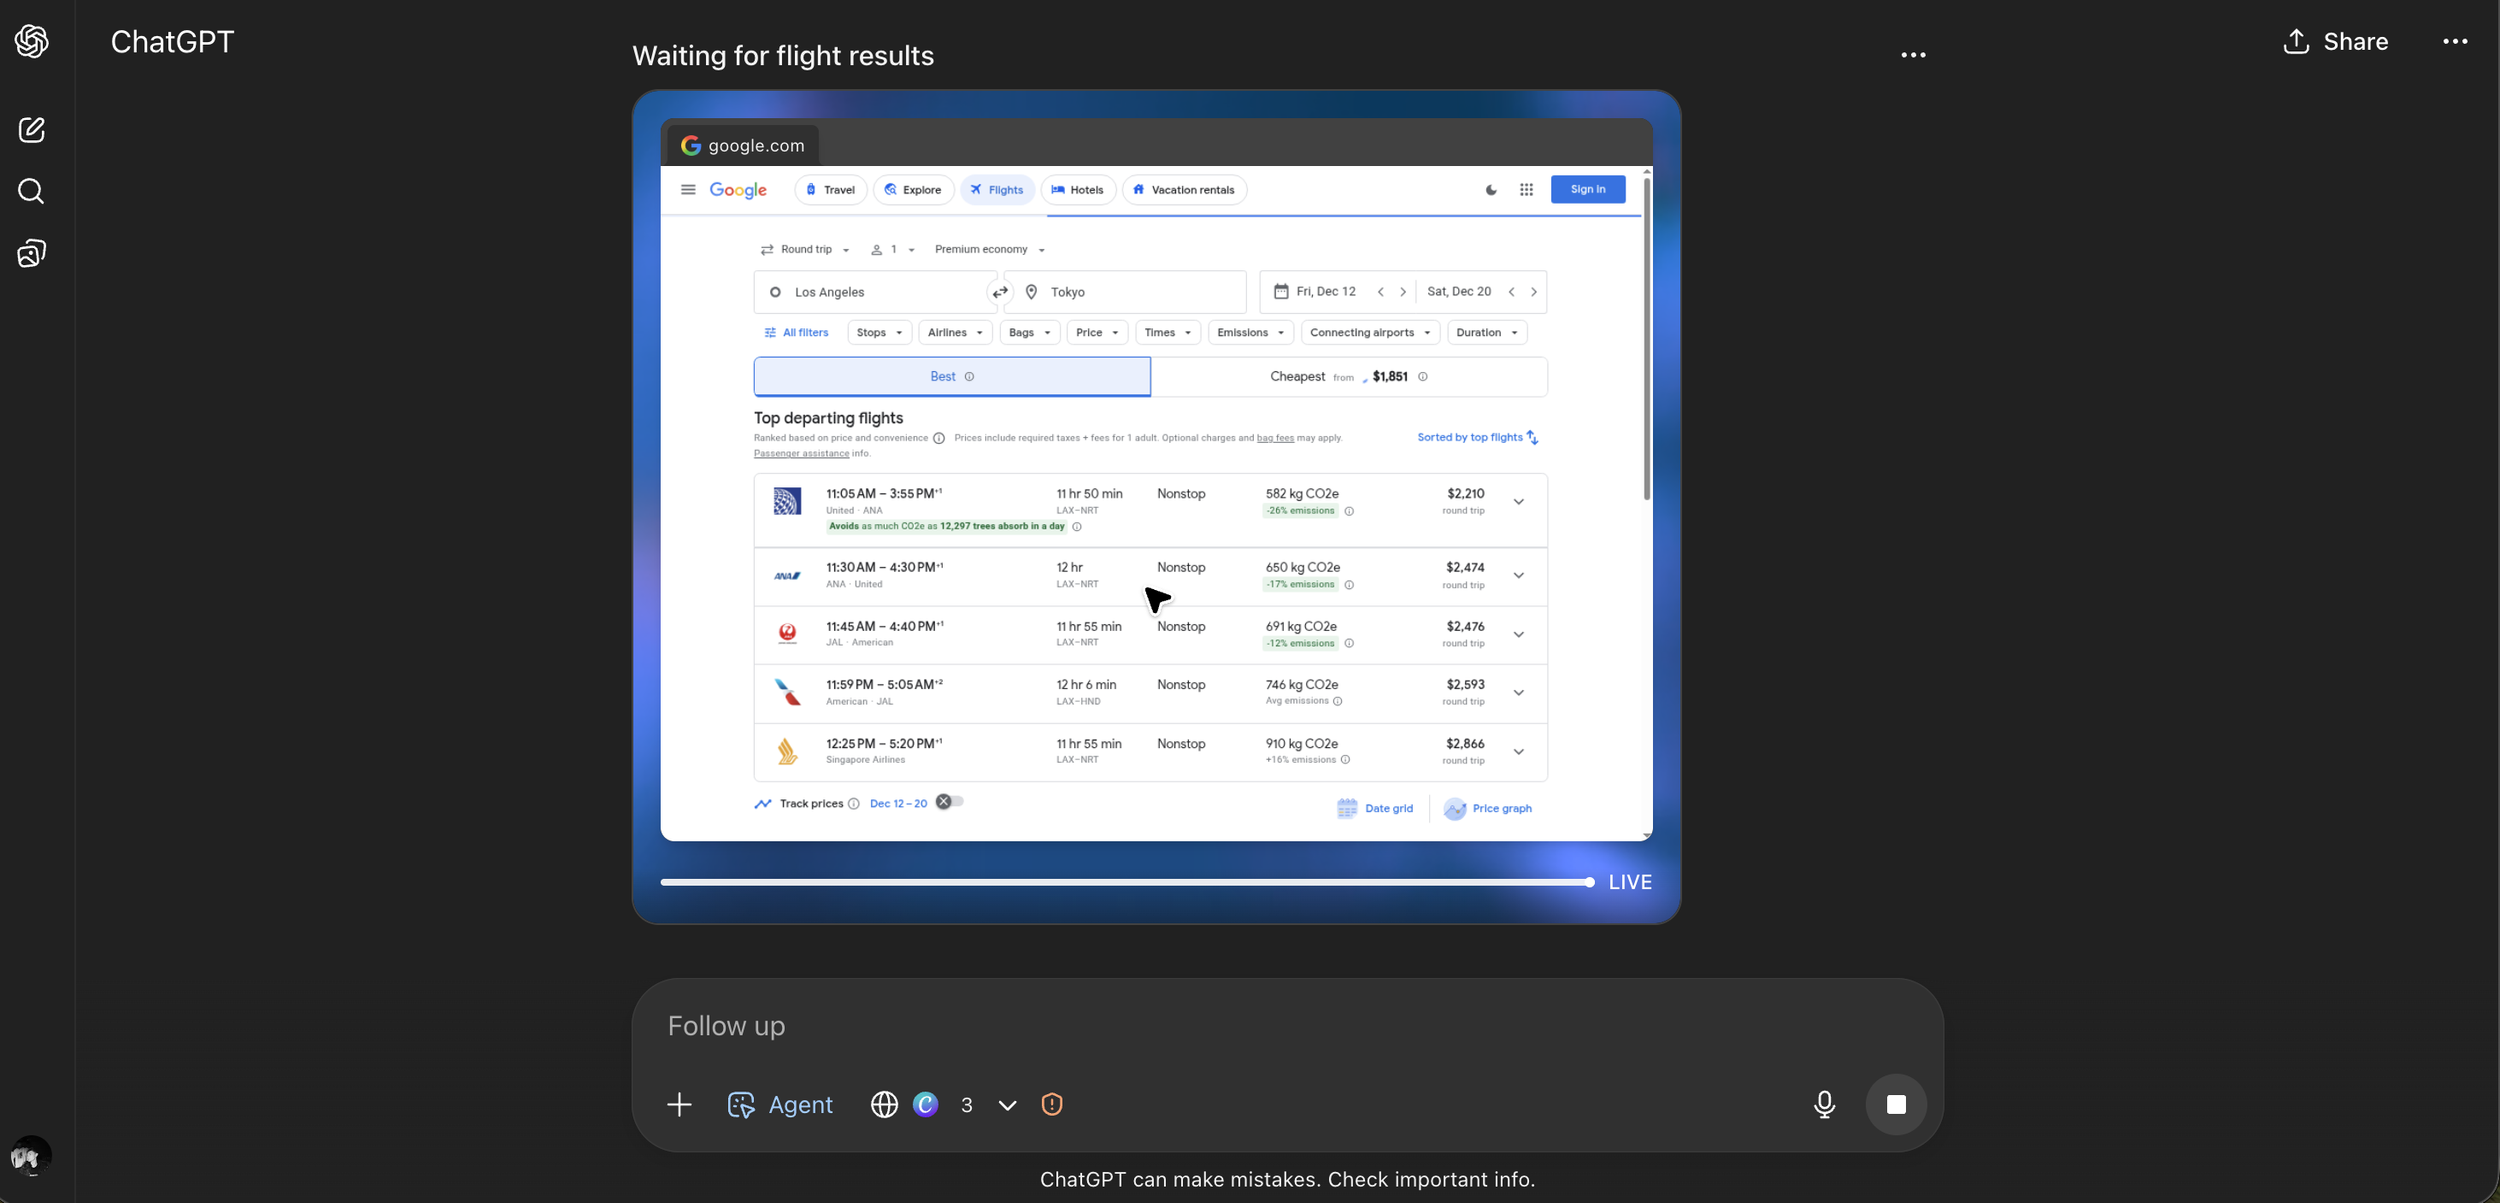This screenshot has width=2500, height=1203.
Task: Open the Stops filter dropdown
Action: point(879,333)
